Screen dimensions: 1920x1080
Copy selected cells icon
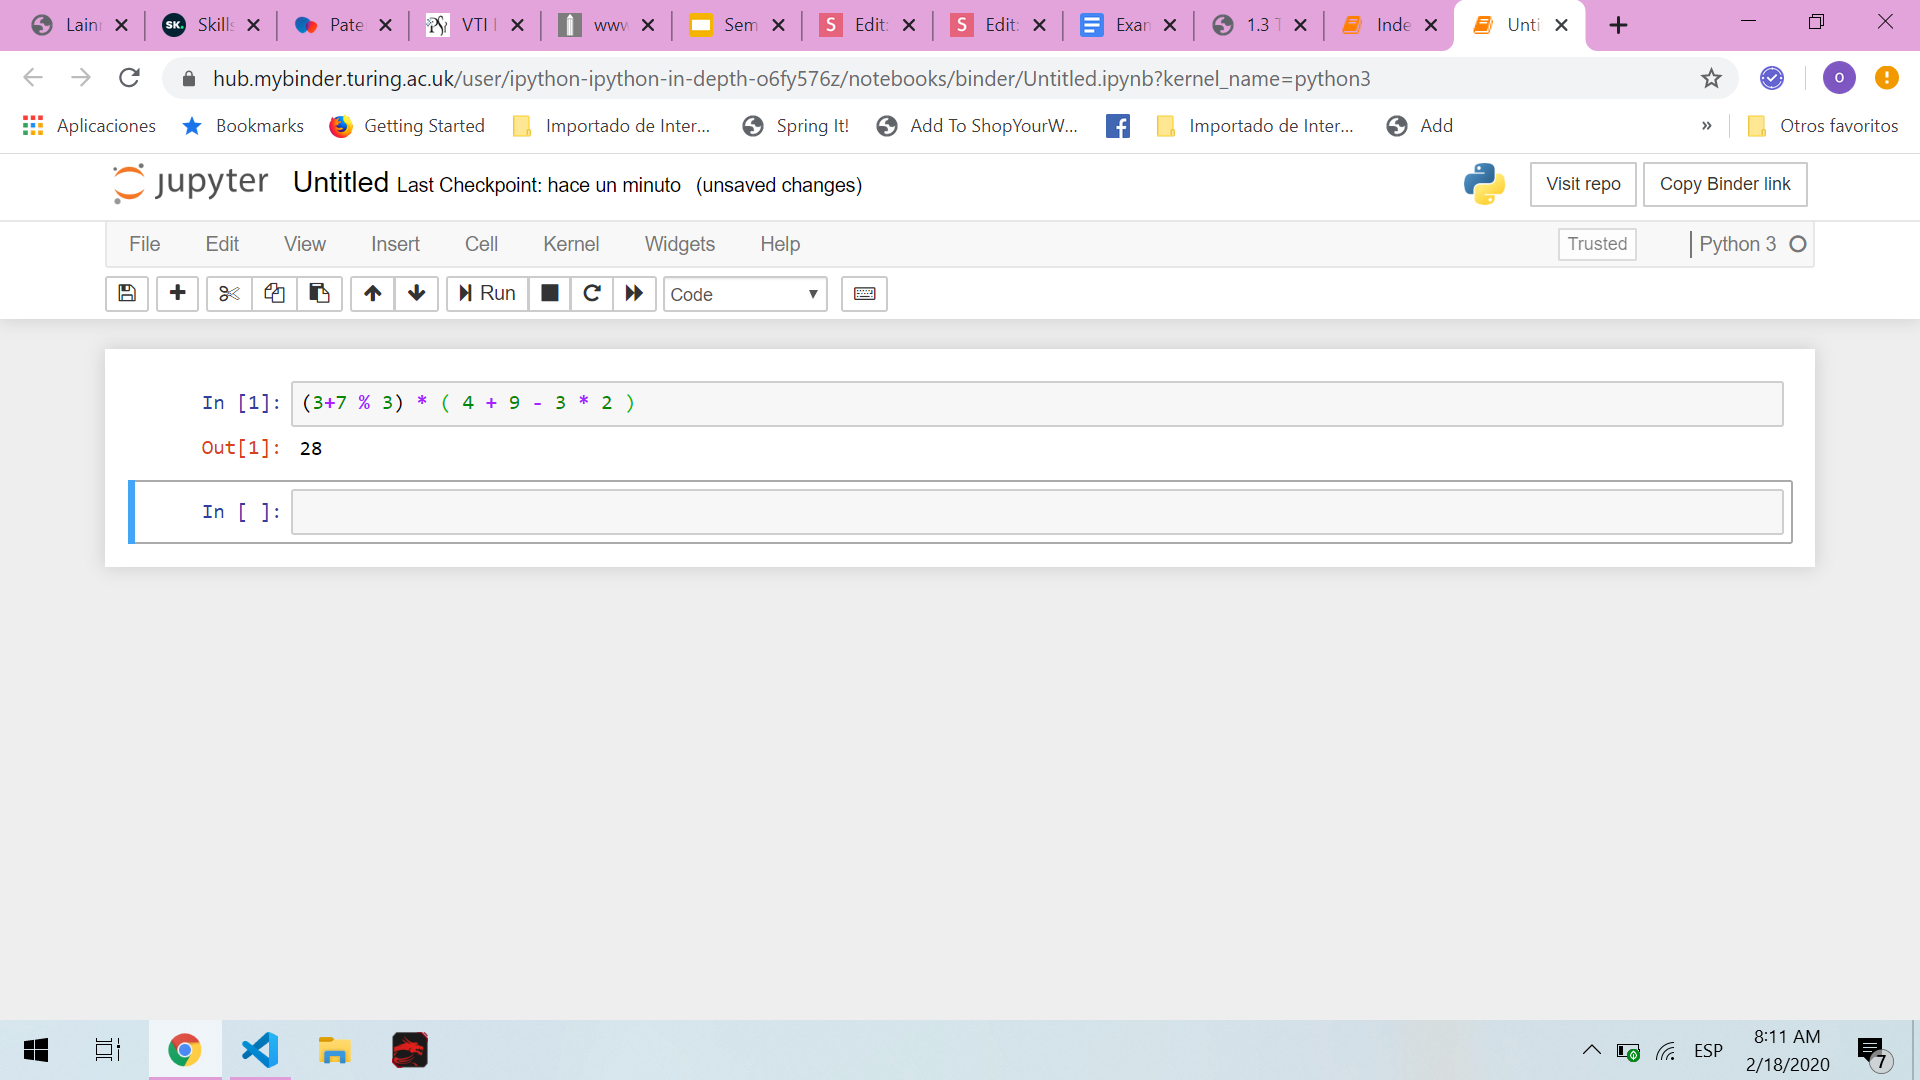pos(274,293)
